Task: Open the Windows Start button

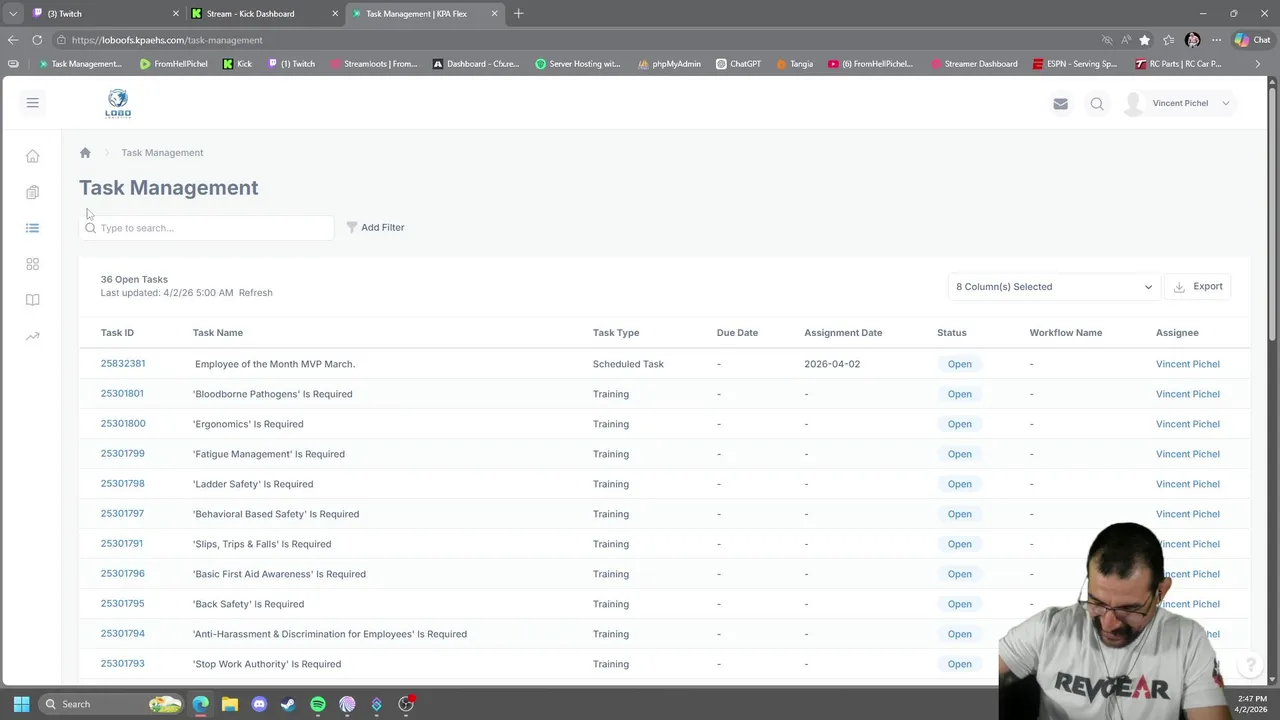Action: [21, 704]
